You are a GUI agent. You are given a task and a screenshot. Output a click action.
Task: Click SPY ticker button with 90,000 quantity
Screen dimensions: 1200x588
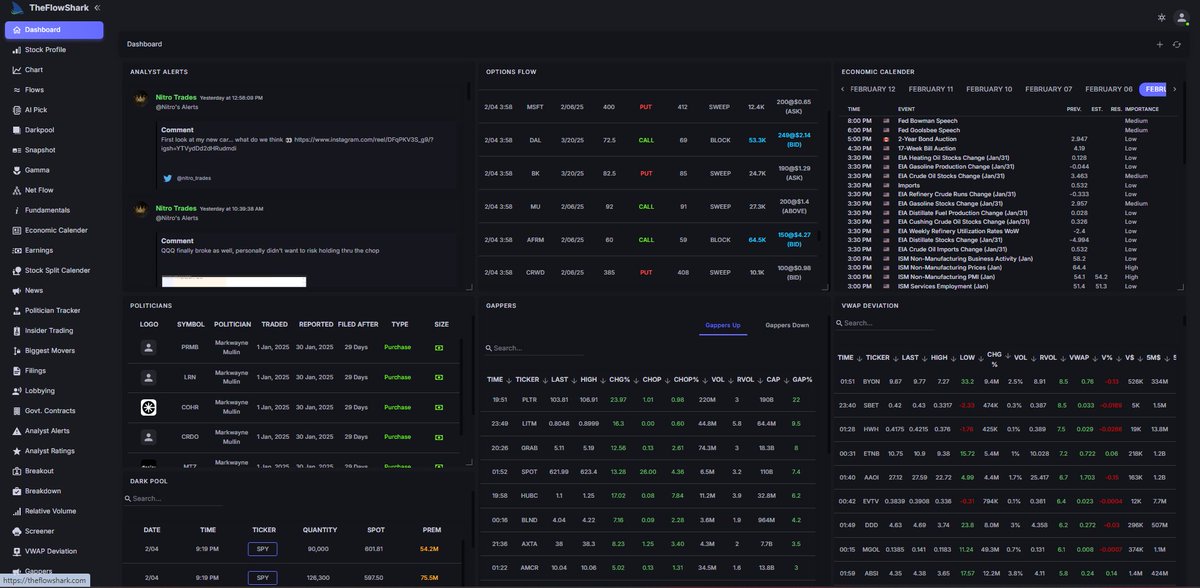262,548
